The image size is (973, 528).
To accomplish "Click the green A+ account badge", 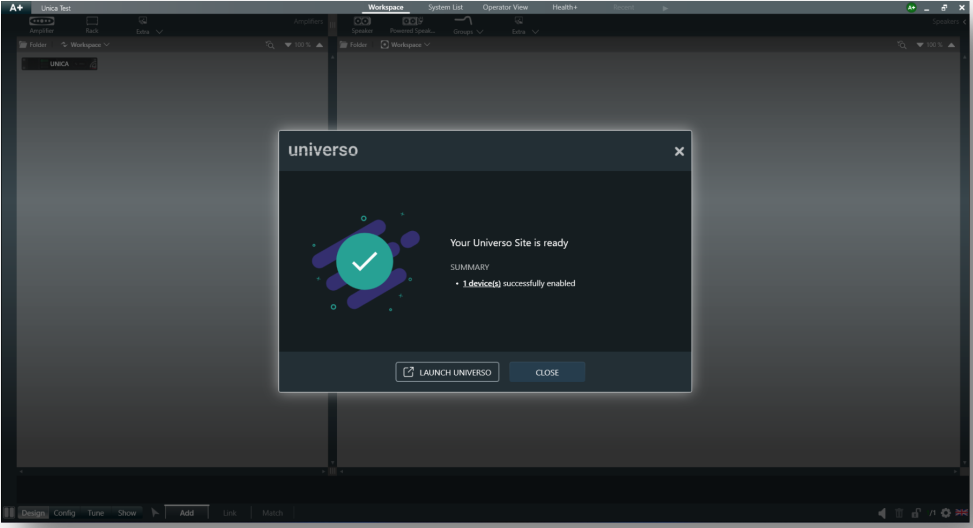I will pos(911,7).
